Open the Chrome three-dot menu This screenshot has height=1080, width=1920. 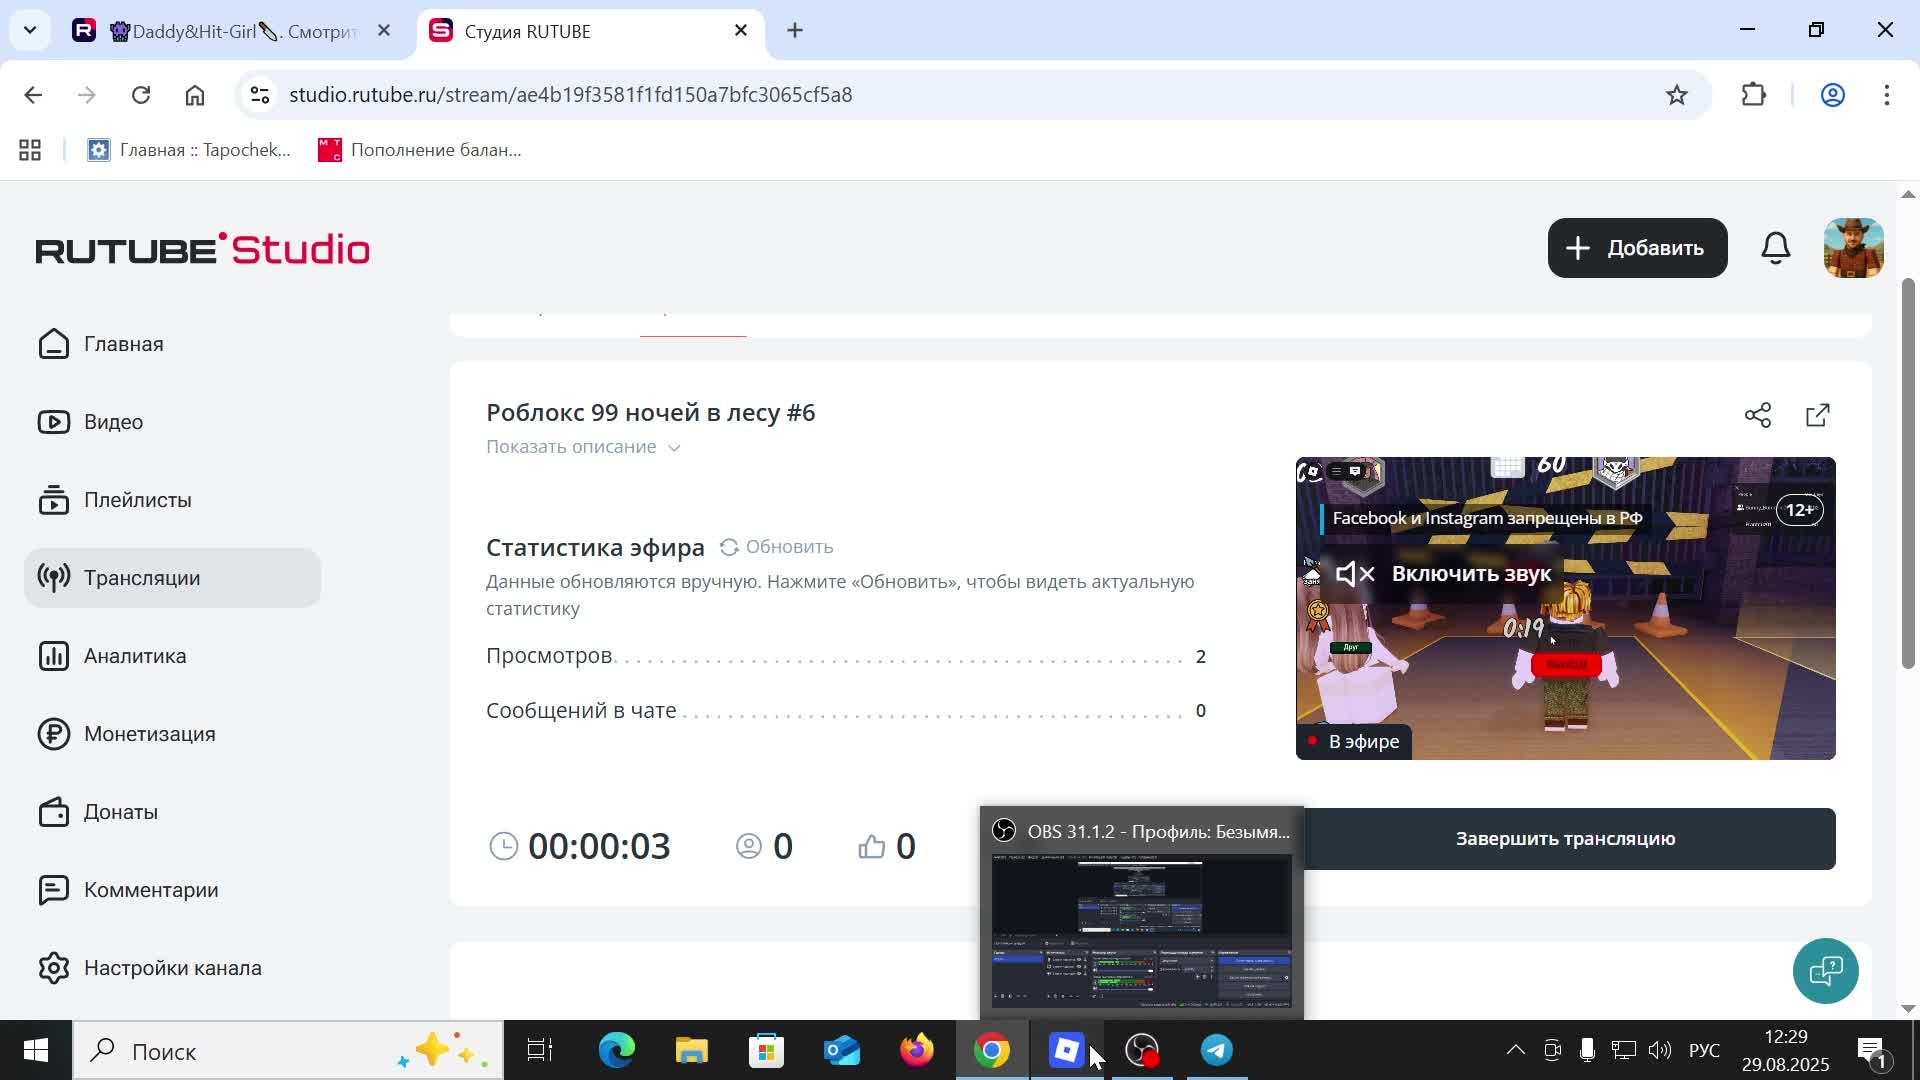pos(1888,94)
